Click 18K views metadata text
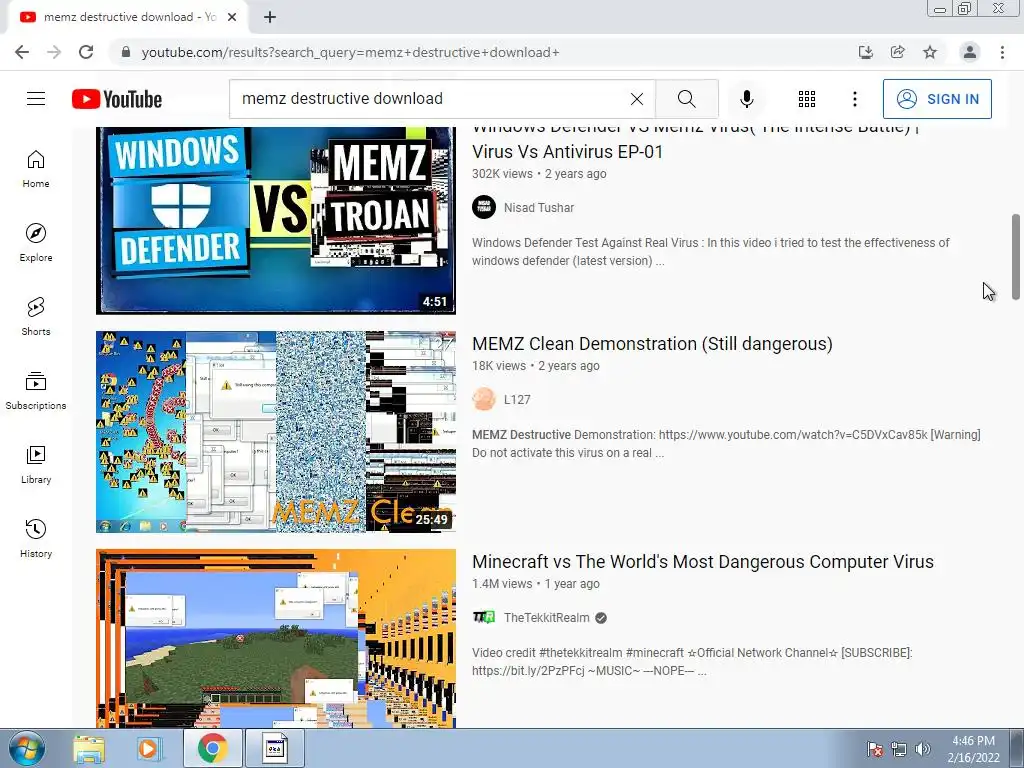 pos(499,366)
